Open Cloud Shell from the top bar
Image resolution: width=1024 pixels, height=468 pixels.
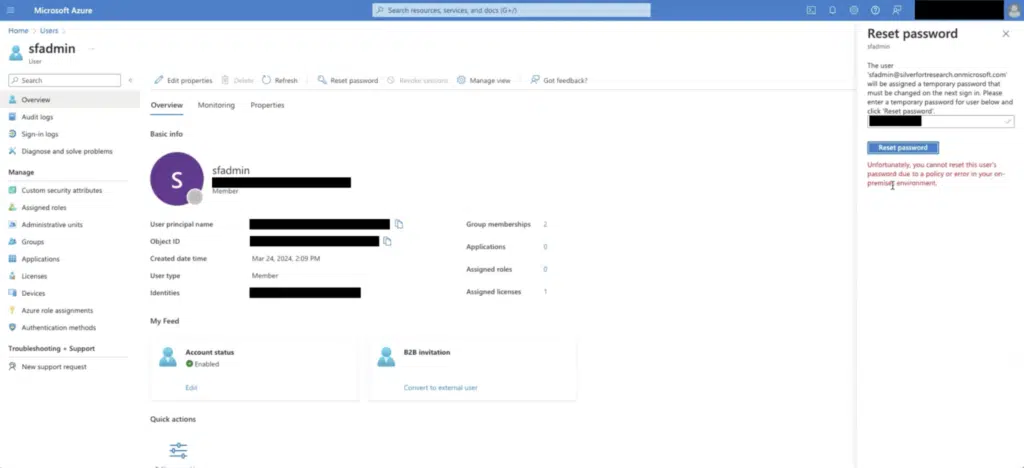[x=811, y=10]
